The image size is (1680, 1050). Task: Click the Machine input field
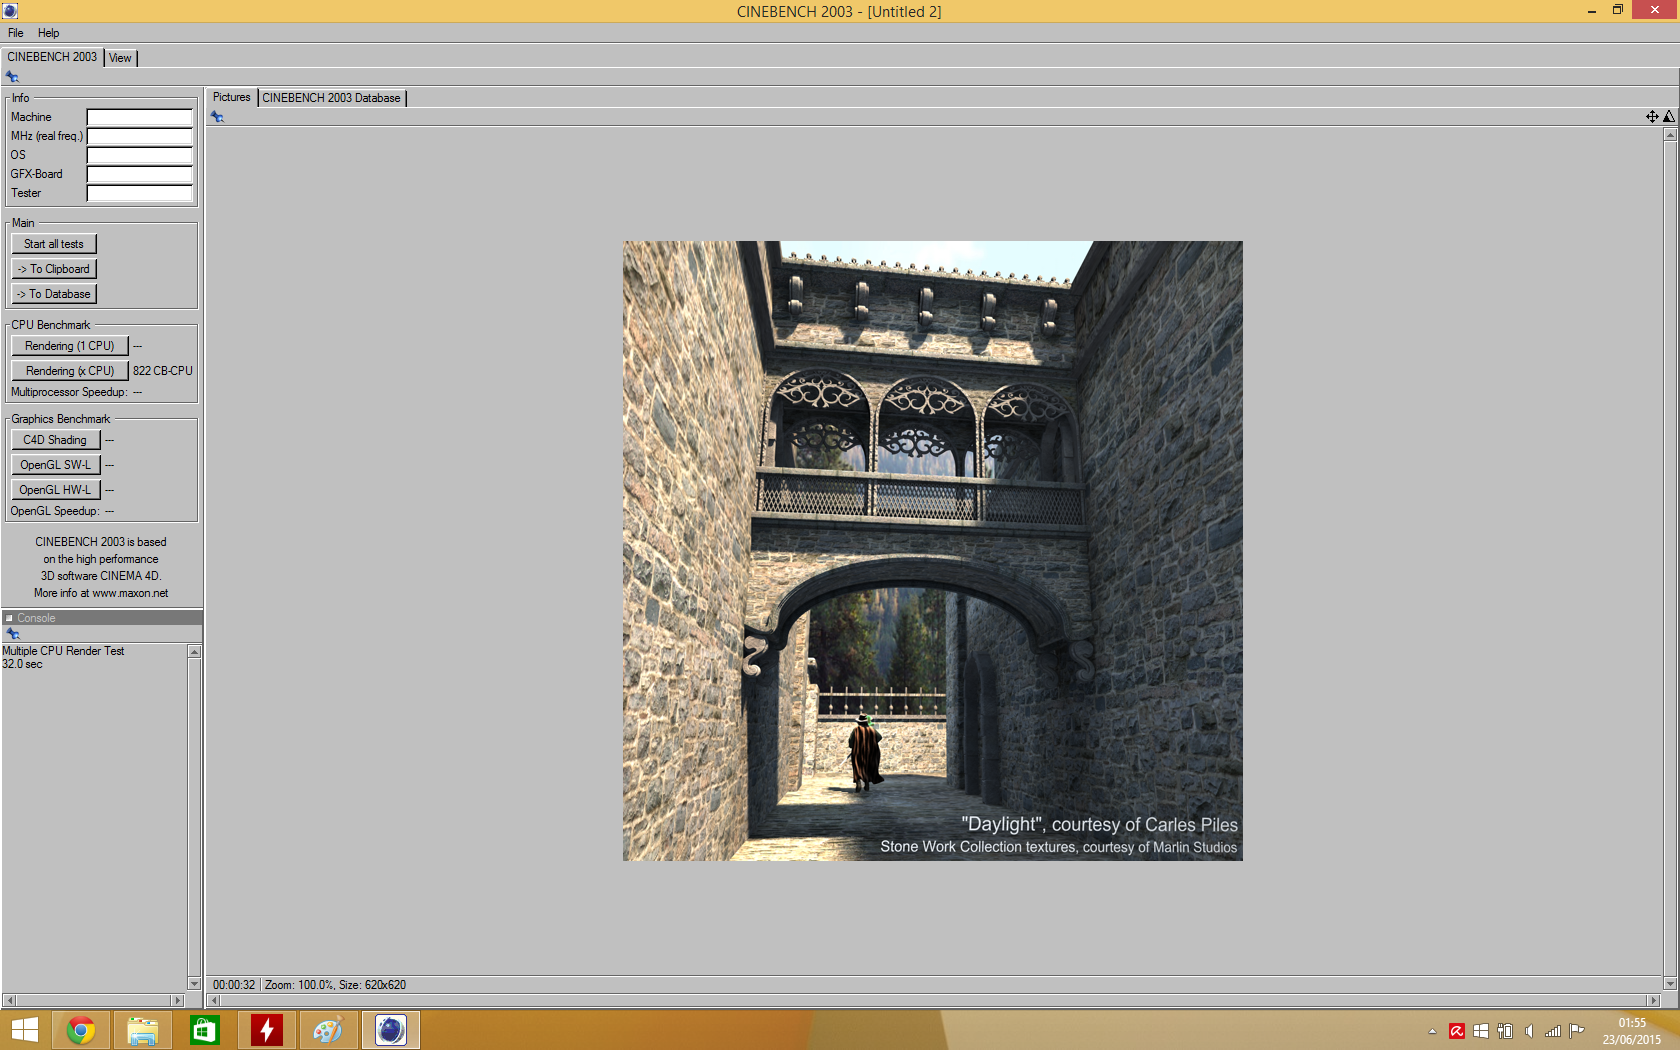(140, 117)
